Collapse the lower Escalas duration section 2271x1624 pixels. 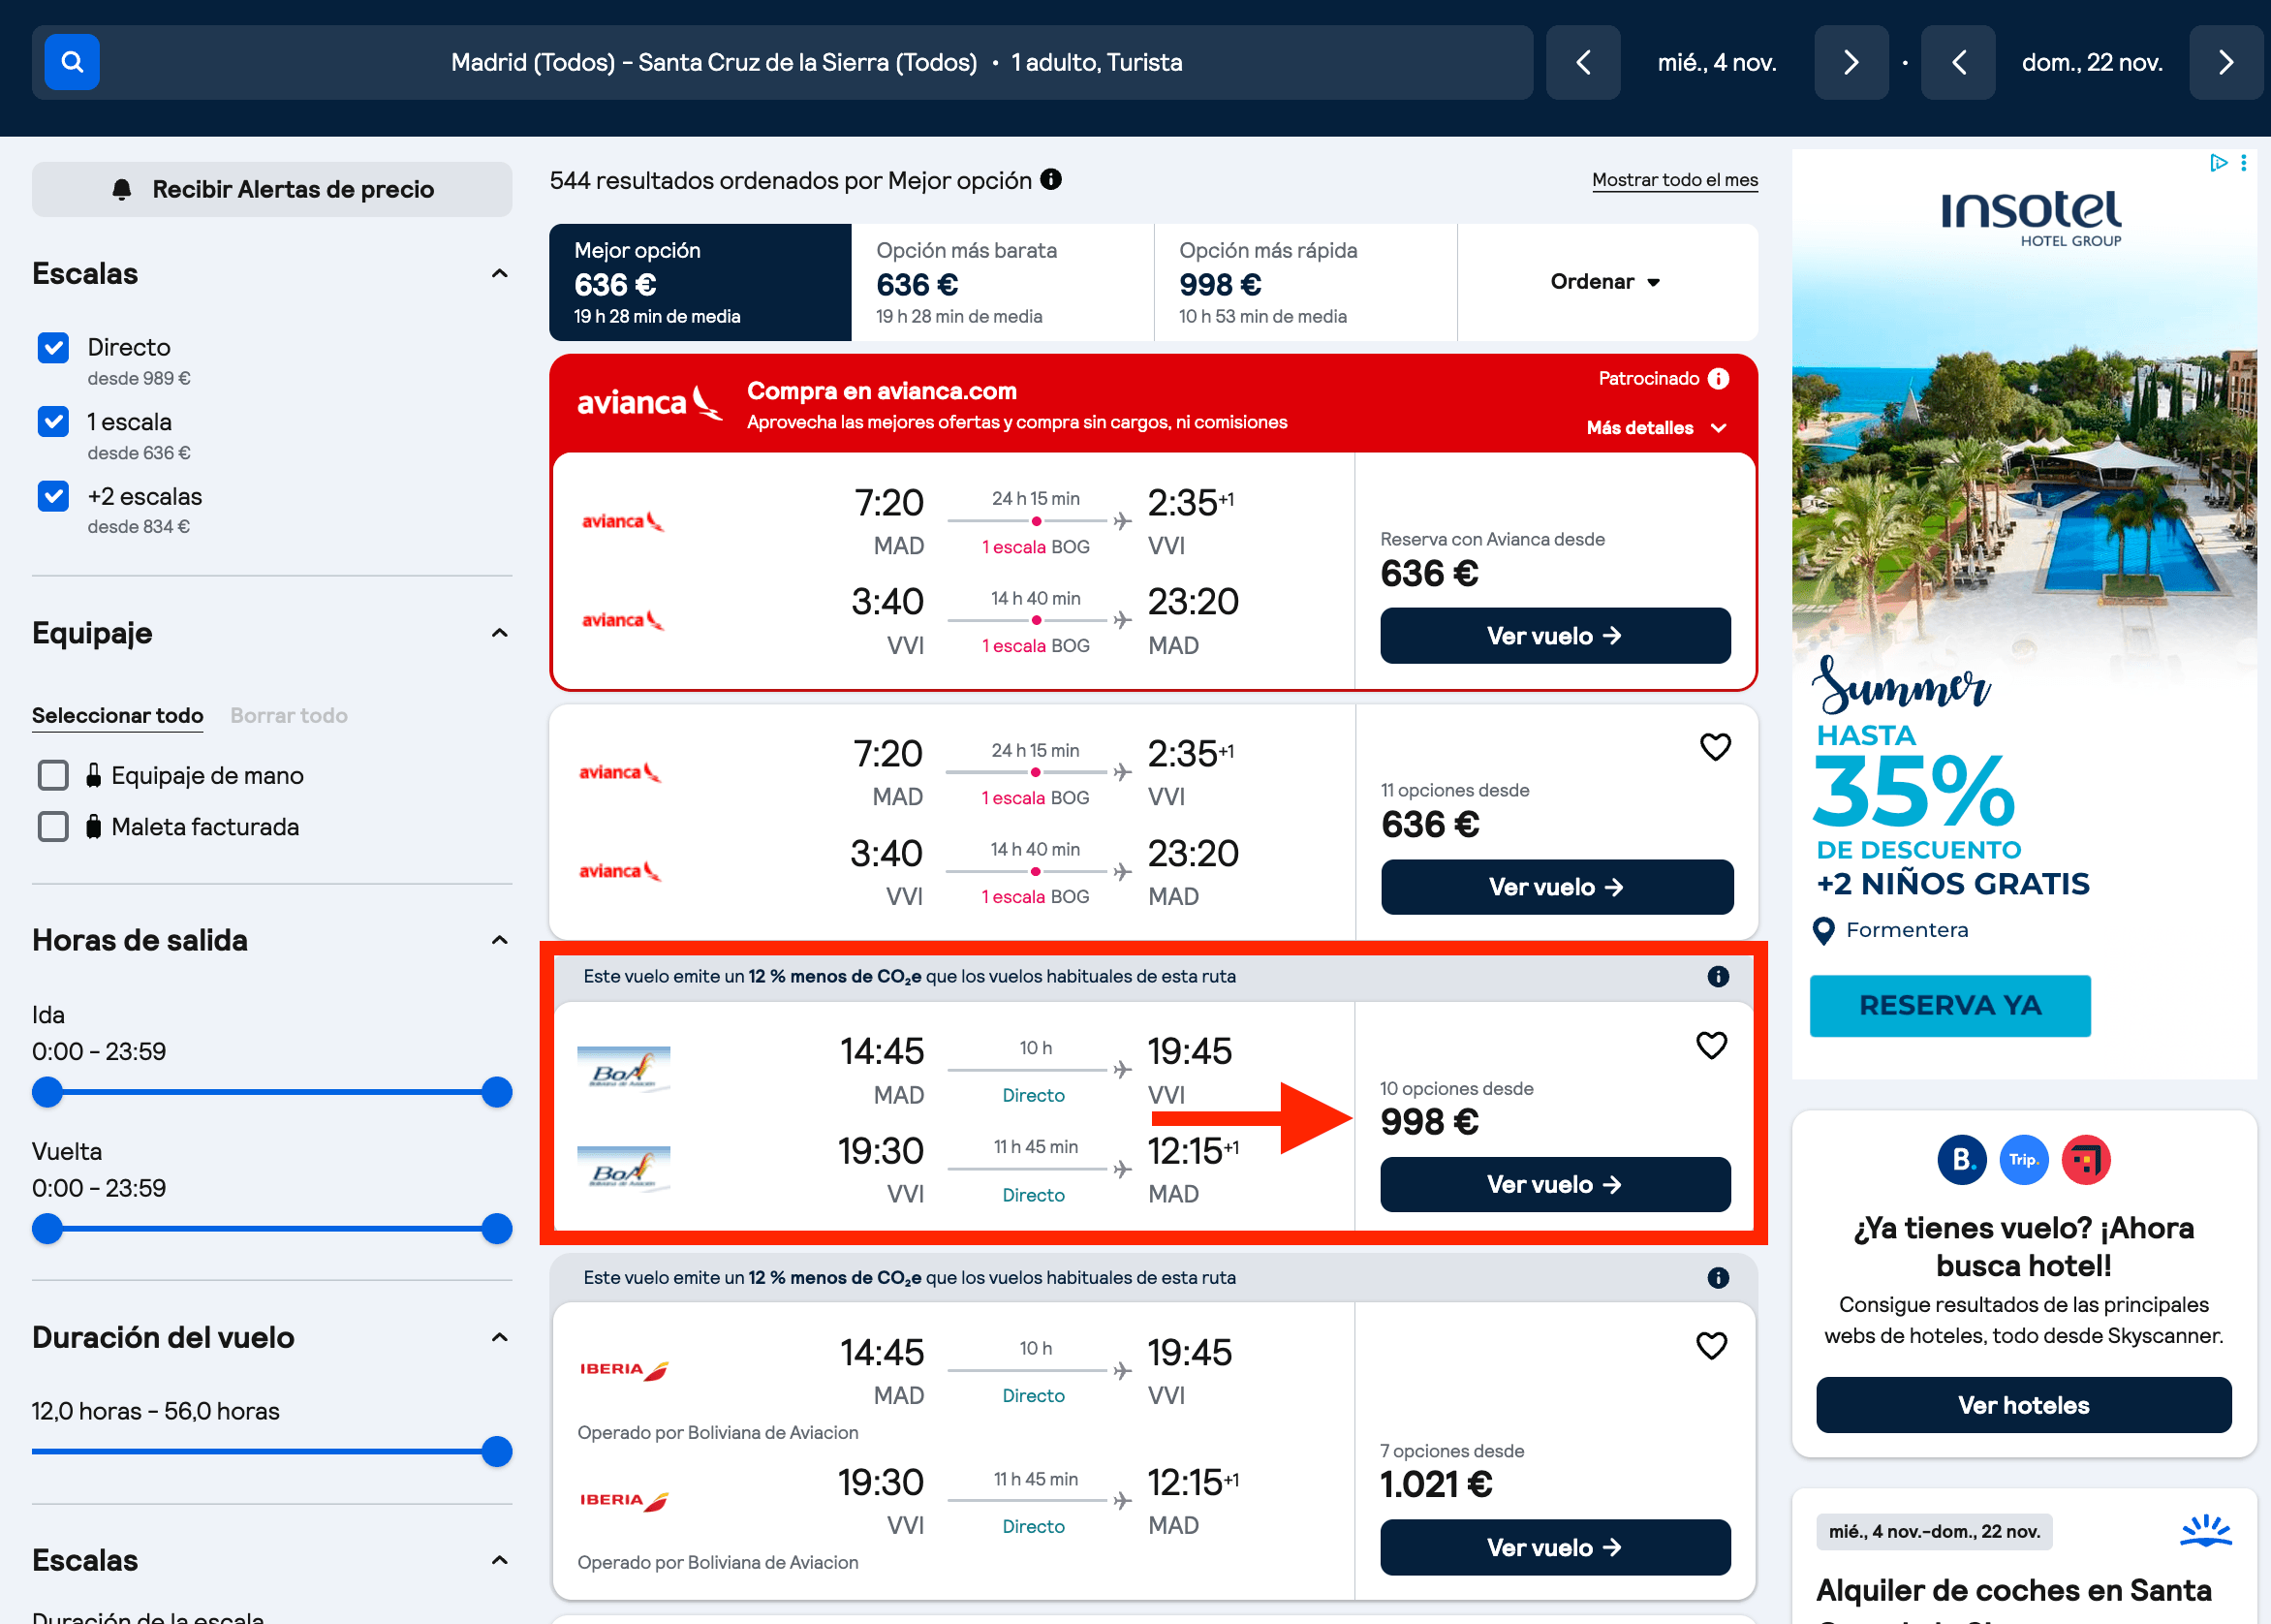click(500, 1560)
